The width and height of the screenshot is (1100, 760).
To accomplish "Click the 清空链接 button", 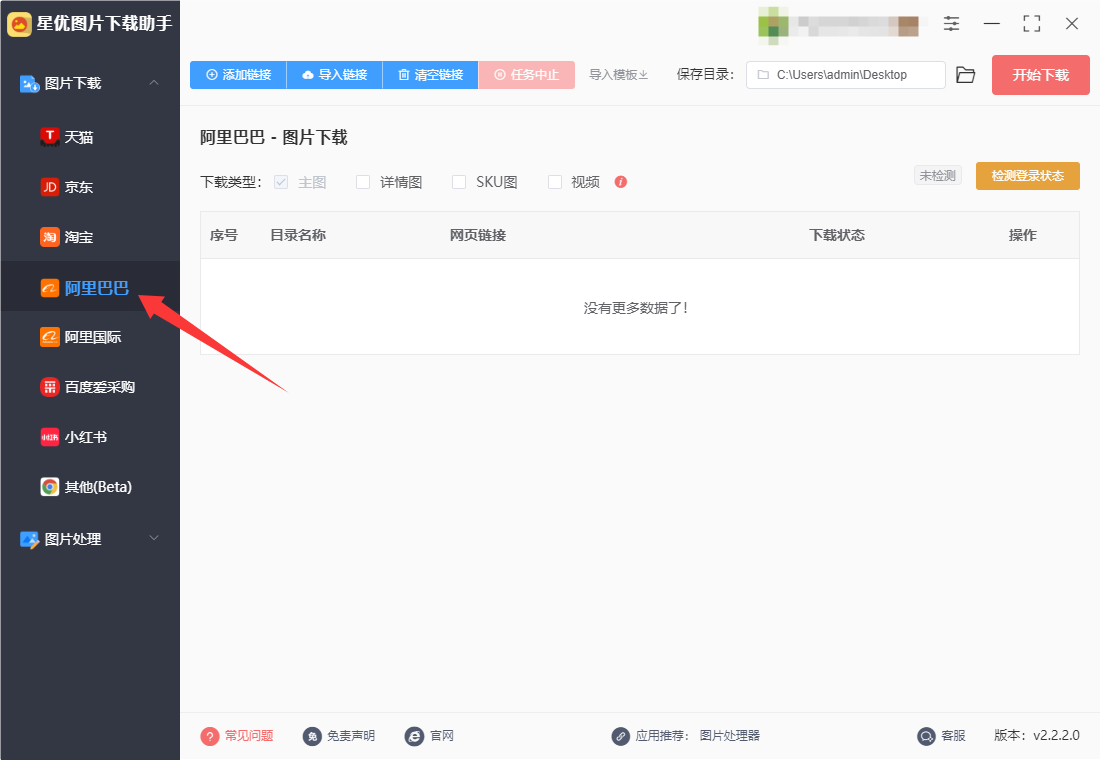I will tap(430, 75).
